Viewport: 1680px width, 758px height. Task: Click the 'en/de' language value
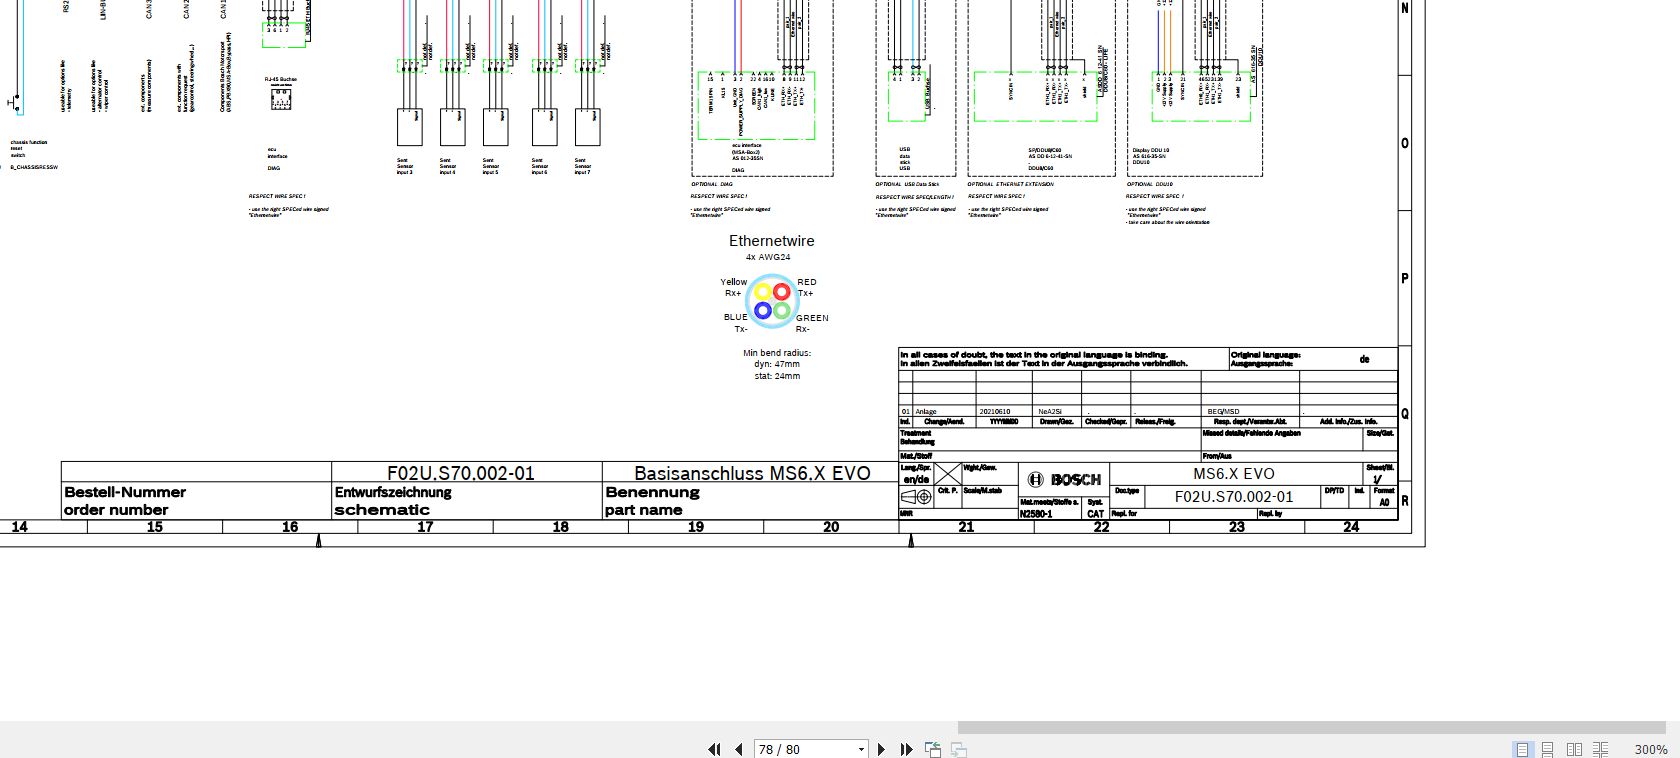point(916,480)
